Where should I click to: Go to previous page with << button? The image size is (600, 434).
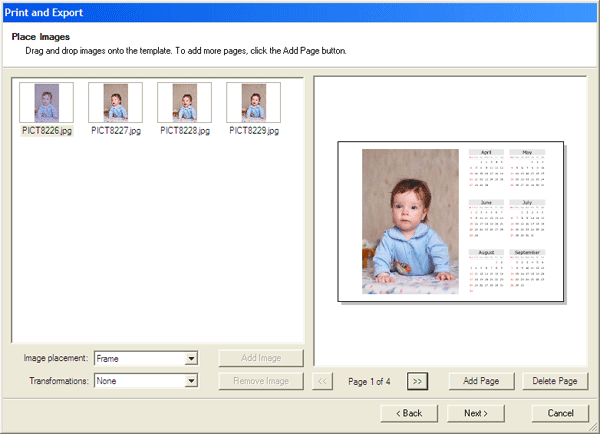pos(322,381)
